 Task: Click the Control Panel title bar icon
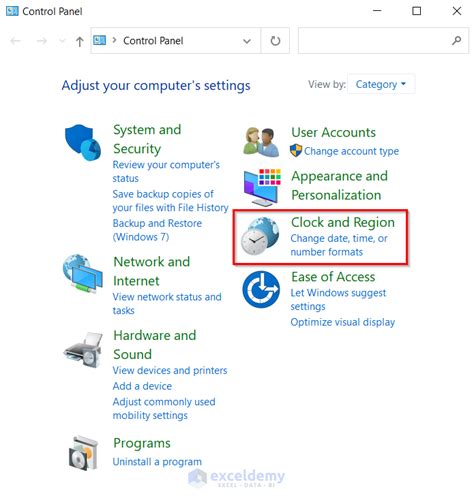12,11
